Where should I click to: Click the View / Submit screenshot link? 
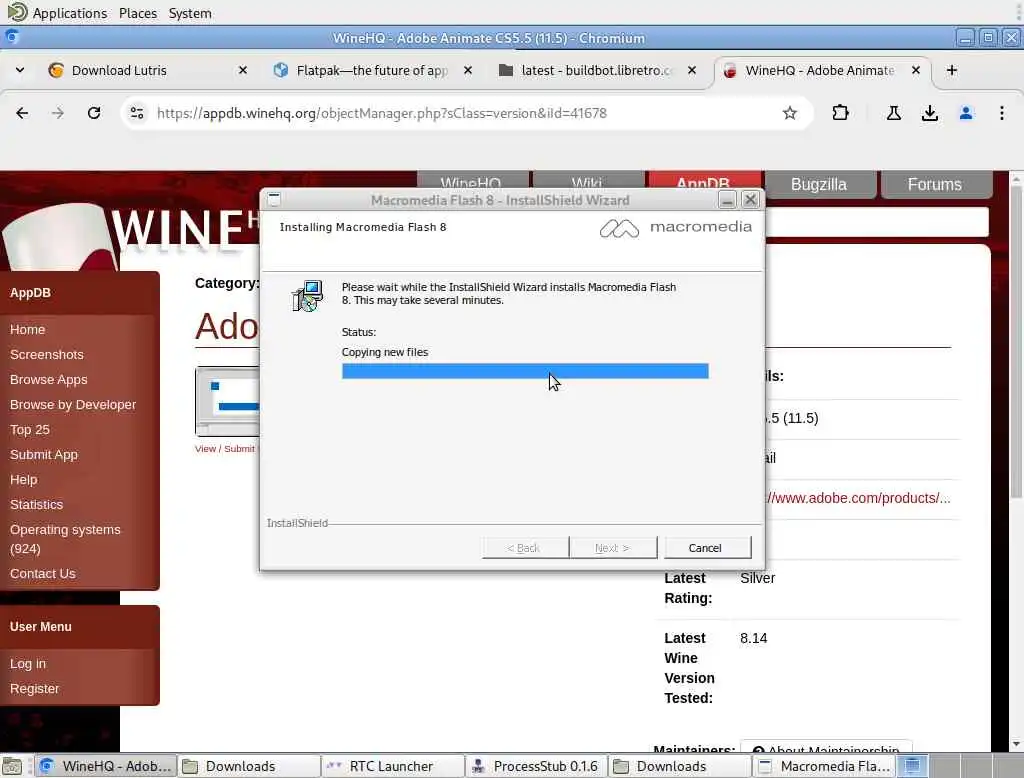225,449
